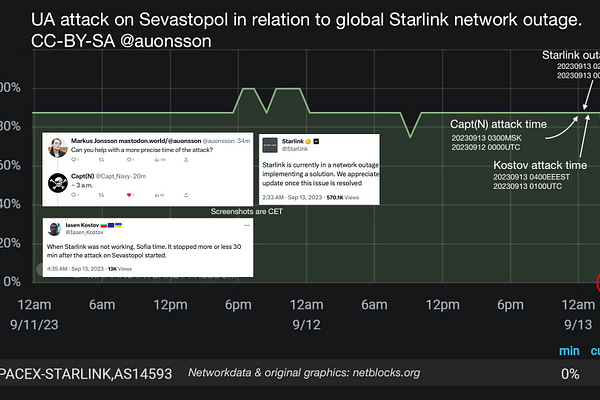Image resolution: width=600 pixels, height=400 pixels.
Task: Click the Markus Jonsson mastodon.world display name
Action: [x=136, y=141]
